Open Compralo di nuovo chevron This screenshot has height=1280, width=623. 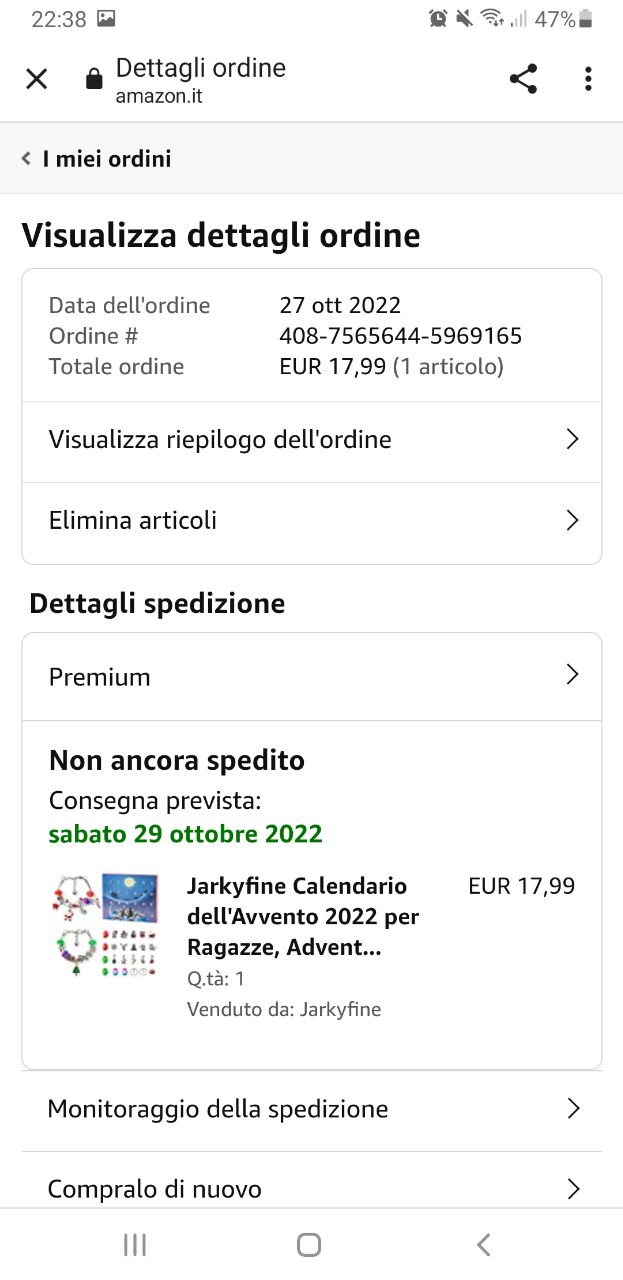(572, 1188)
